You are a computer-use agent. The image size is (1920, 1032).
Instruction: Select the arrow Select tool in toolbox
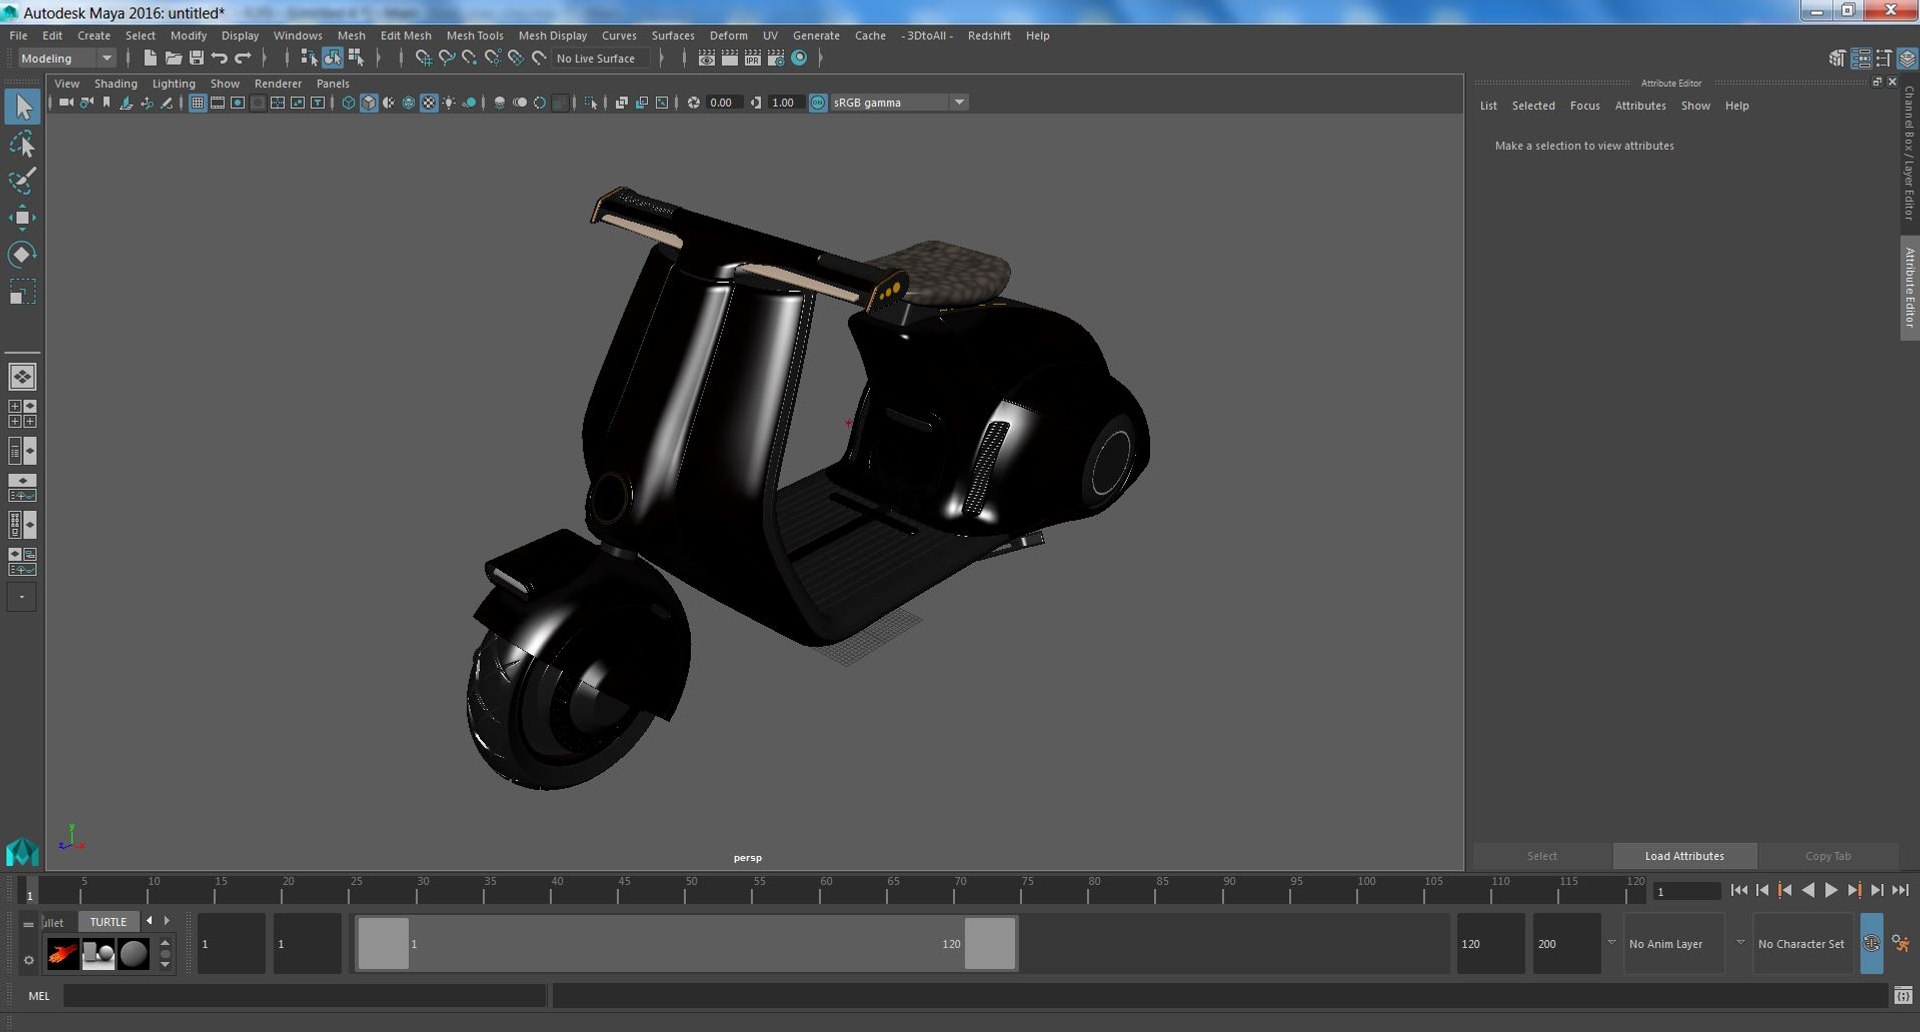point(22,107)
